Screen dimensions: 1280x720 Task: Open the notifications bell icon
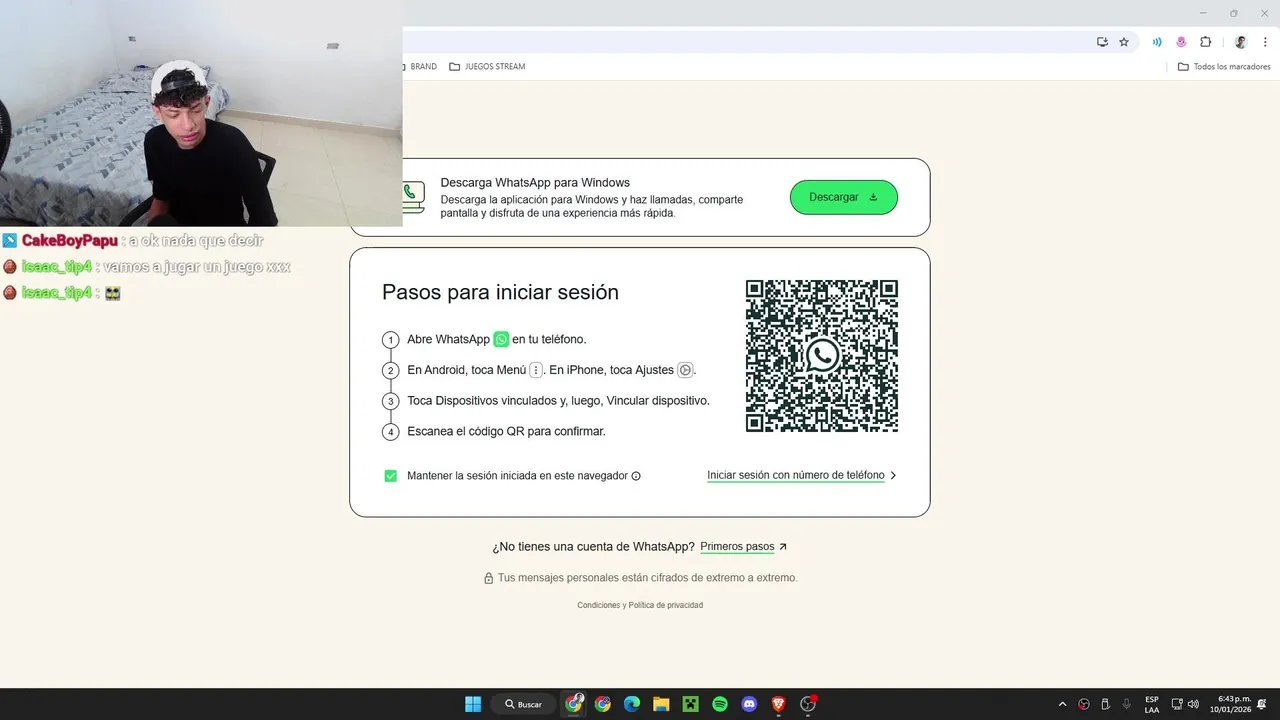point(1262,704)
